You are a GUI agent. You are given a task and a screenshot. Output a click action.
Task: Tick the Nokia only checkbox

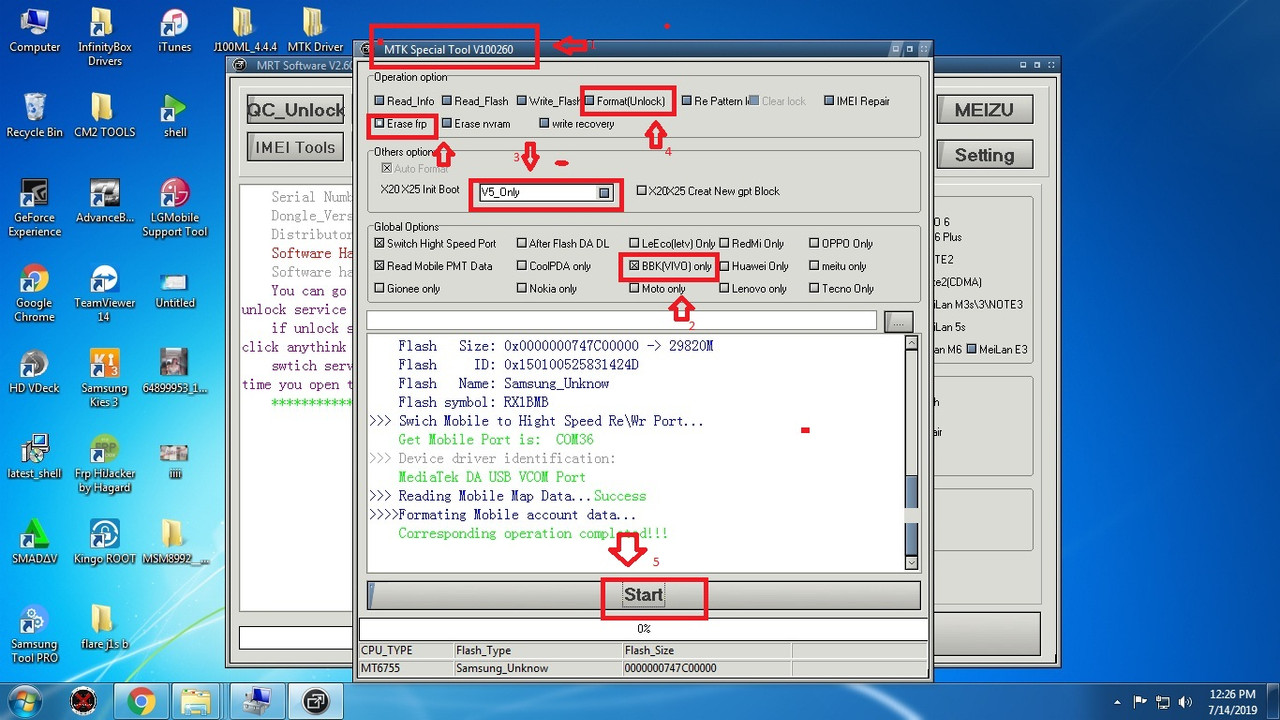click(521, 289)
